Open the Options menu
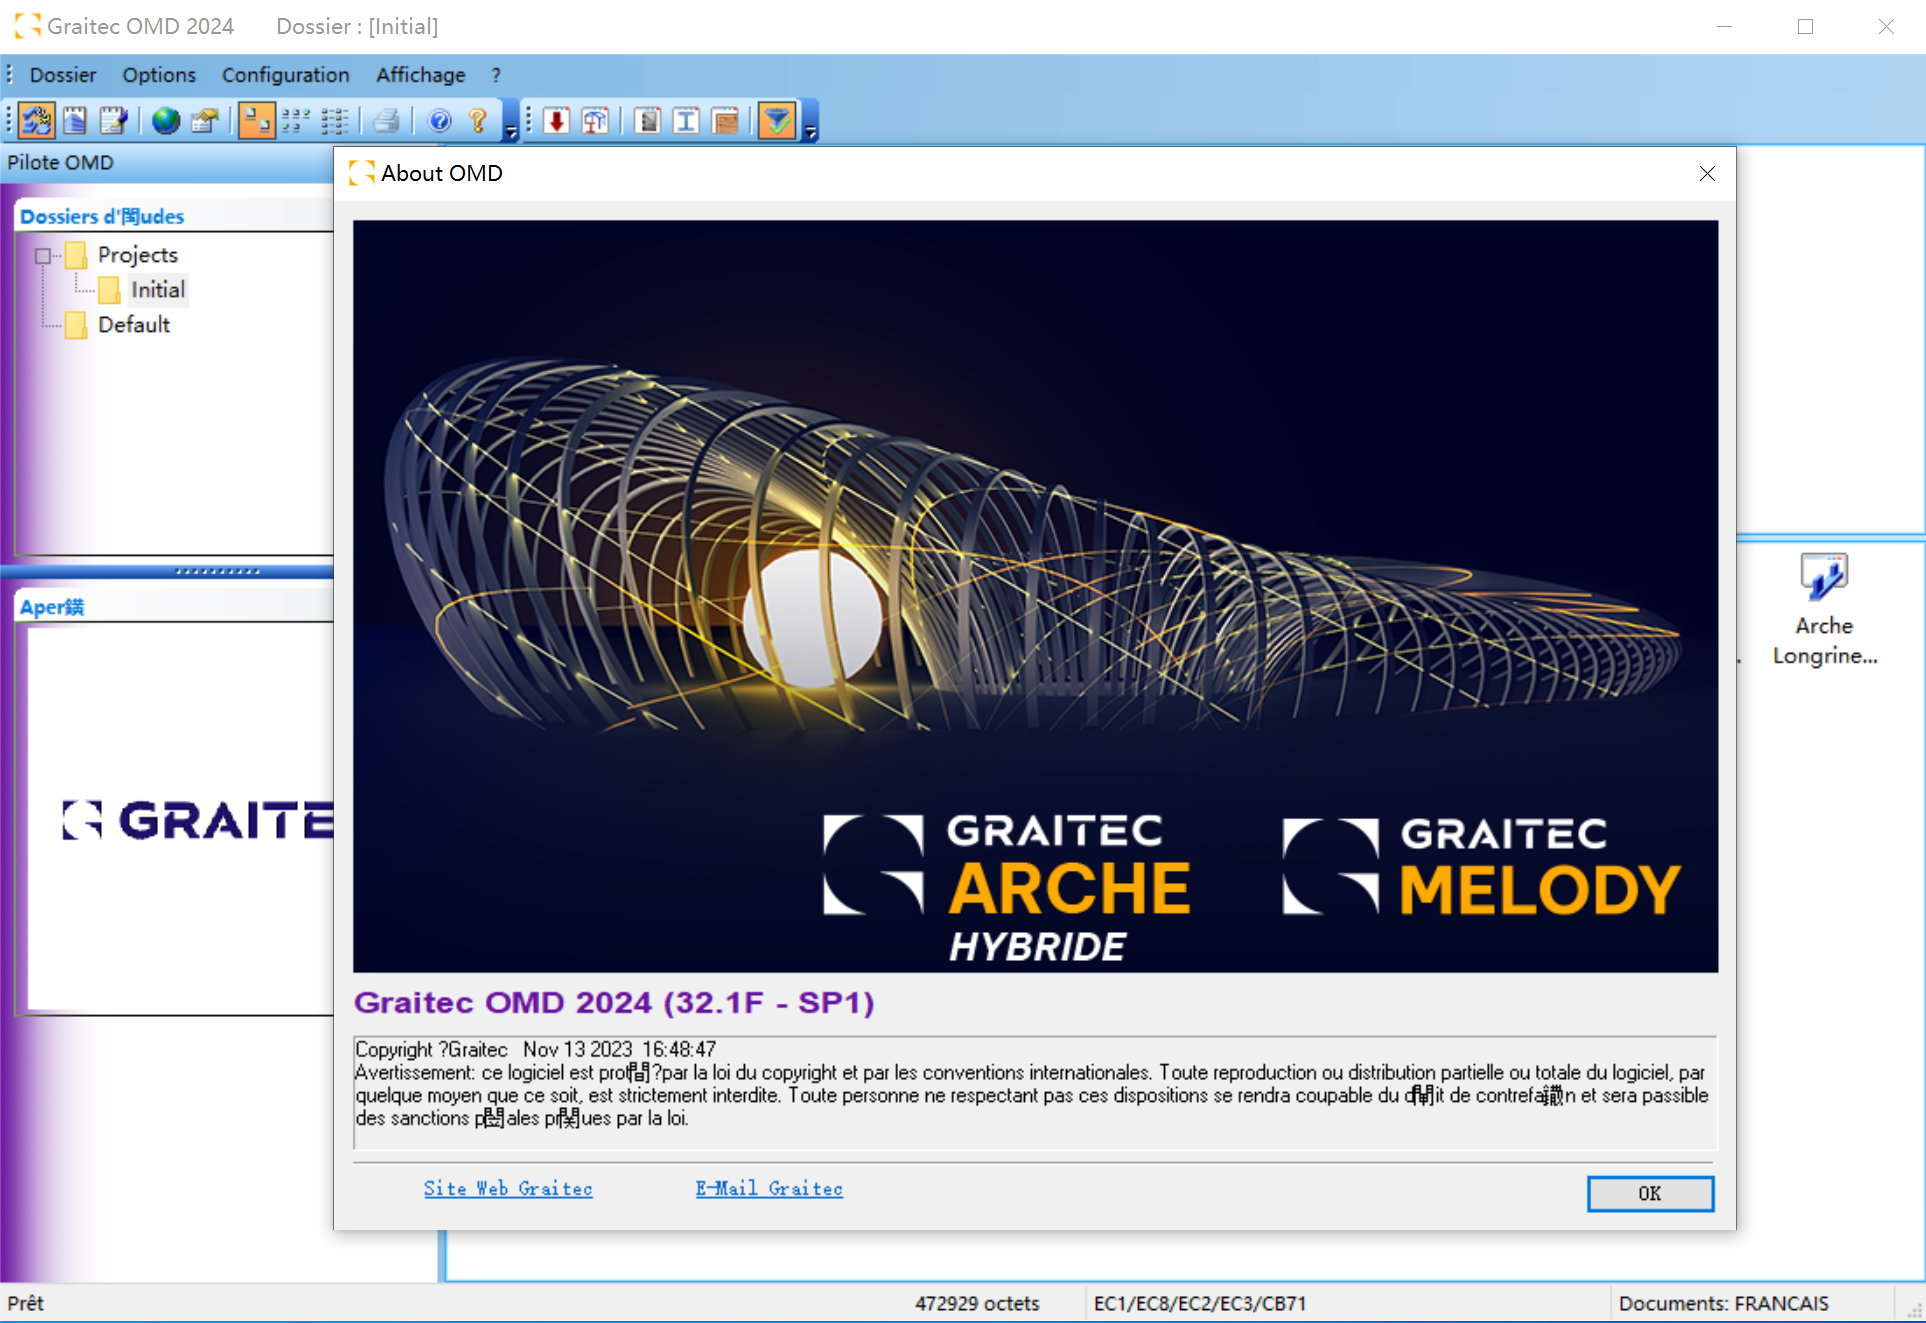 [159, 75]
